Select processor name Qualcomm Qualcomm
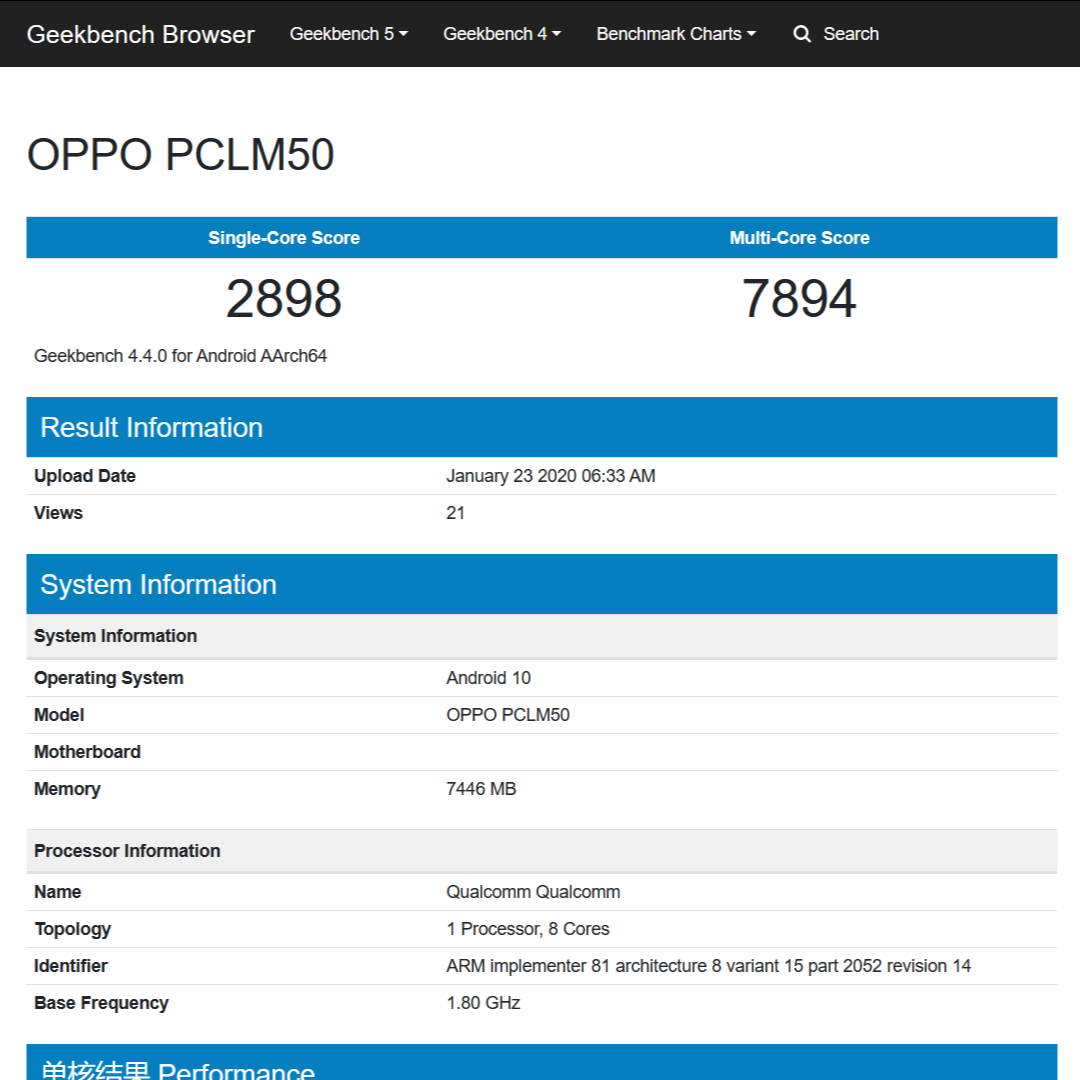 533,892
